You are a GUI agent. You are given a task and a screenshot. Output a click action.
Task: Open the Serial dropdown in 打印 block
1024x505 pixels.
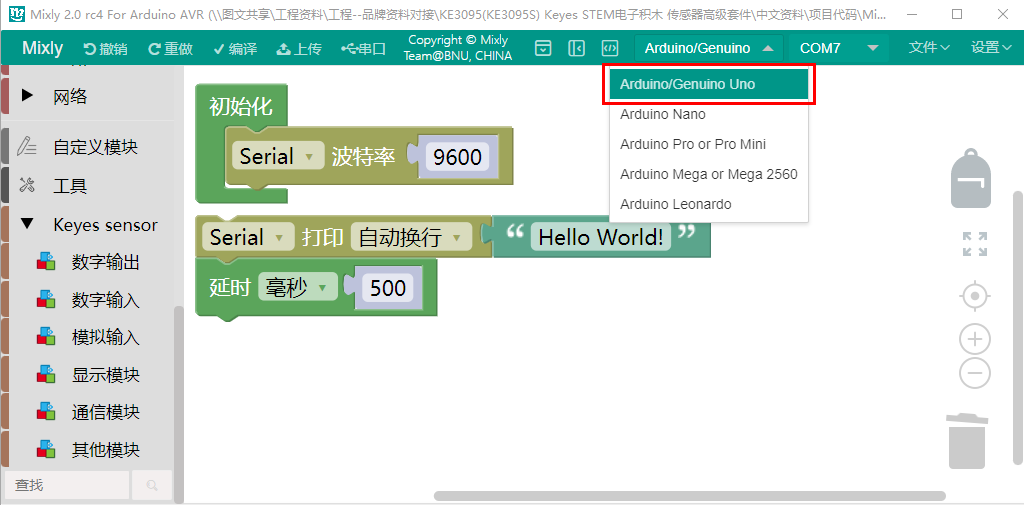pos(248,237)
